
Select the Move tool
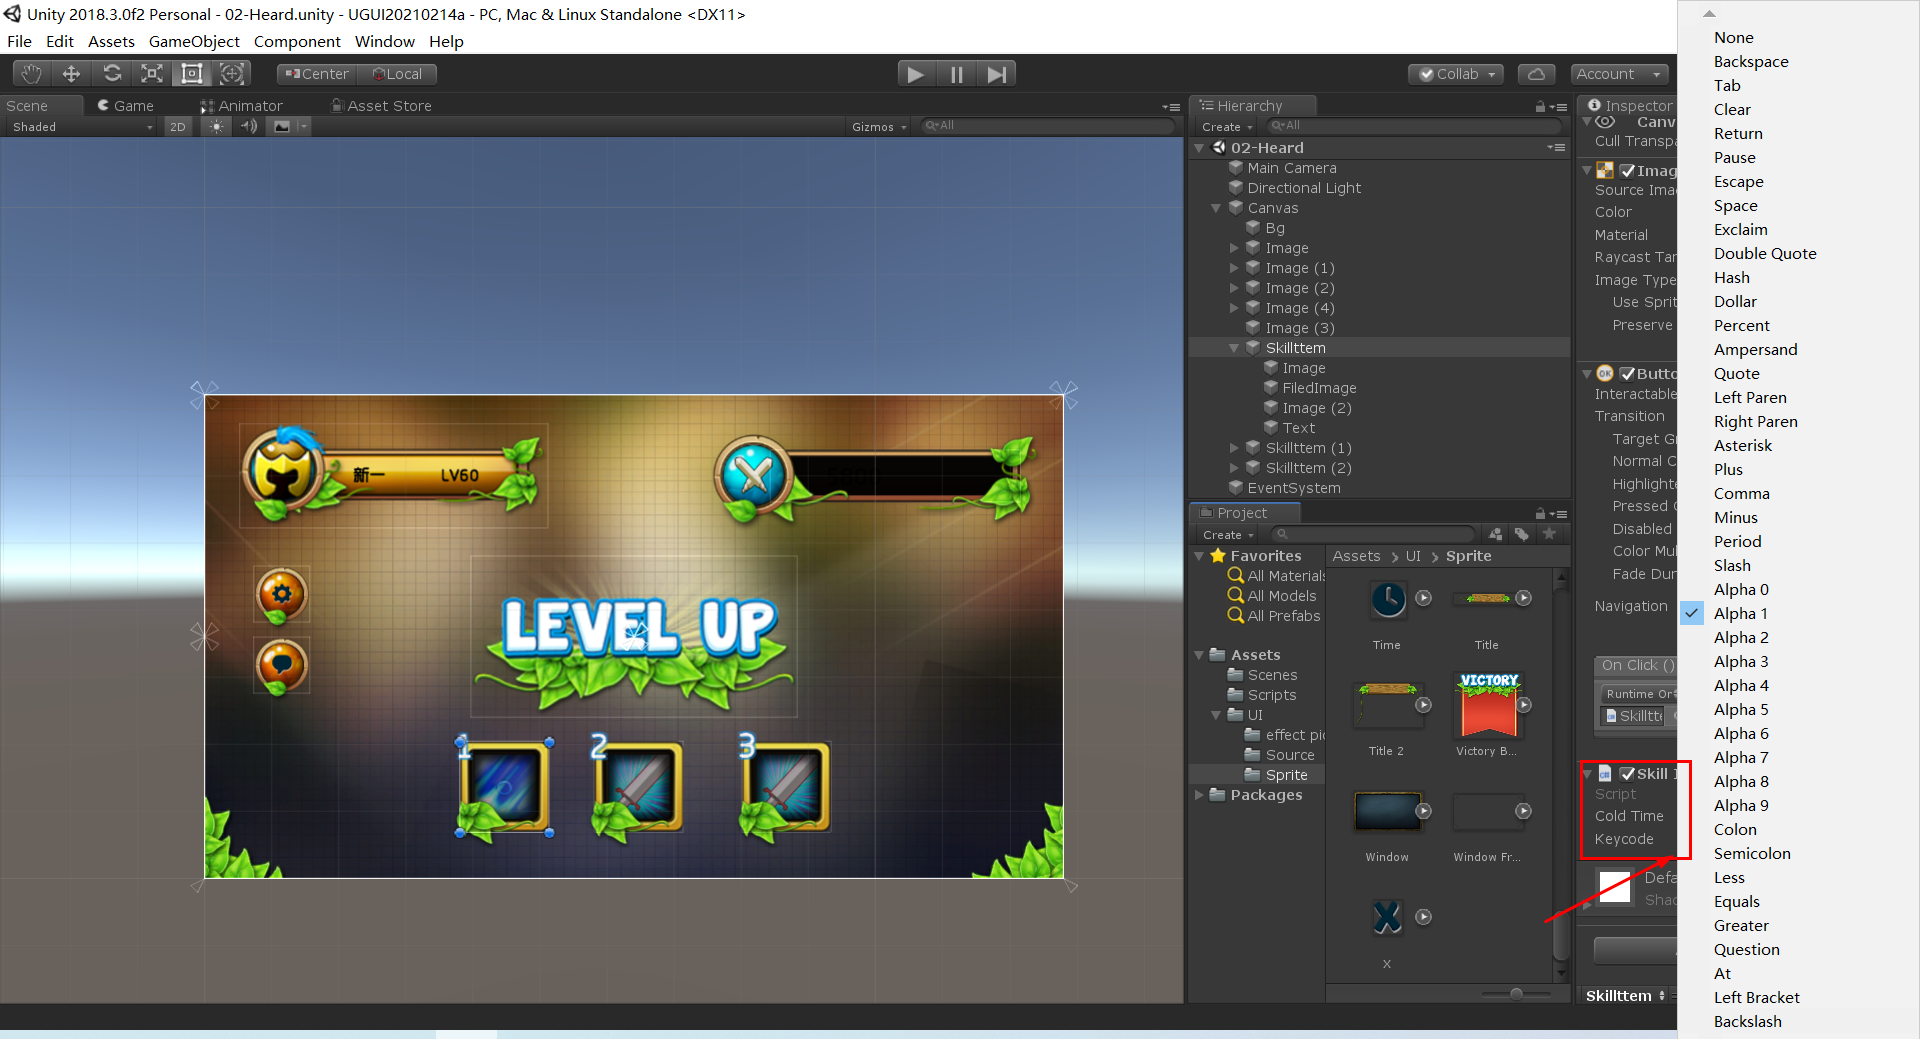70,73
